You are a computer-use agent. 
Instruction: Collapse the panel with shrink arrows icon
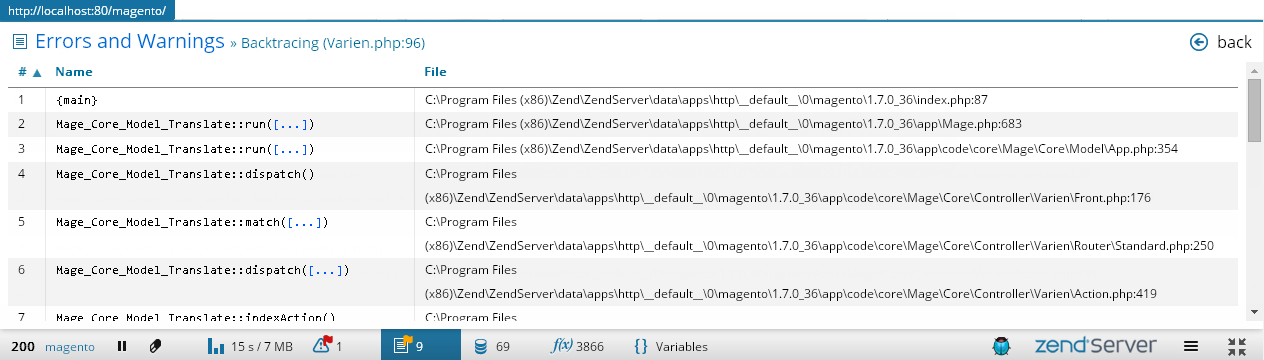pyautogui.click(x=1235, y=346)
